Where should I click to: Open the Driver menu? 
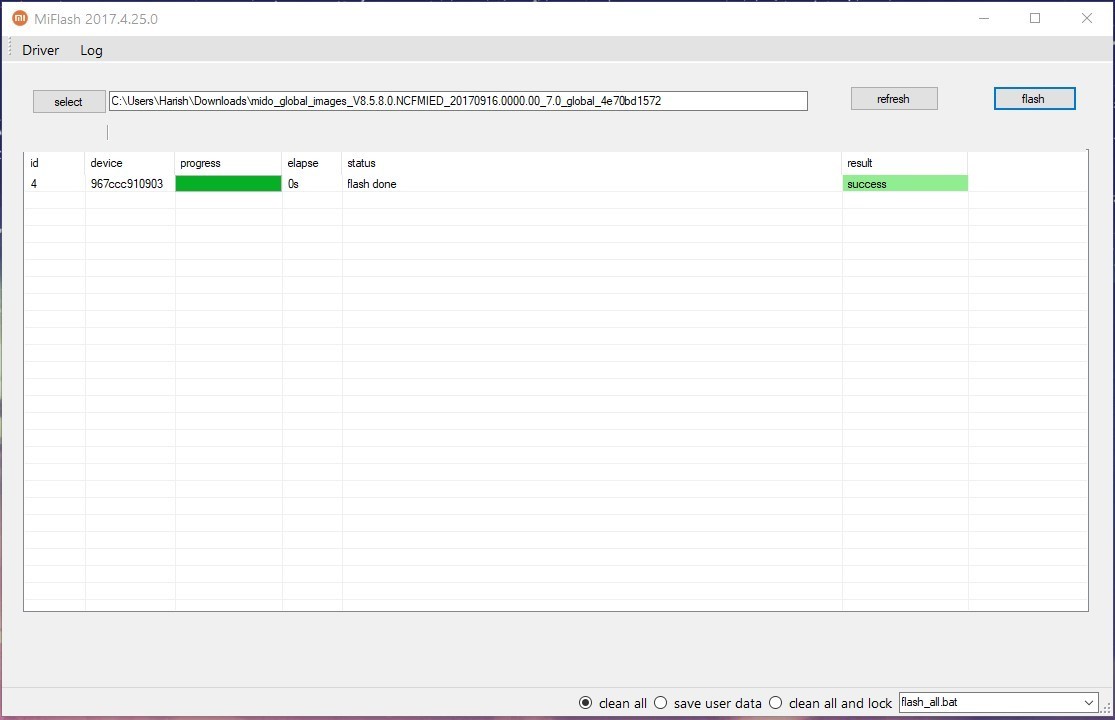click(41, 50)
